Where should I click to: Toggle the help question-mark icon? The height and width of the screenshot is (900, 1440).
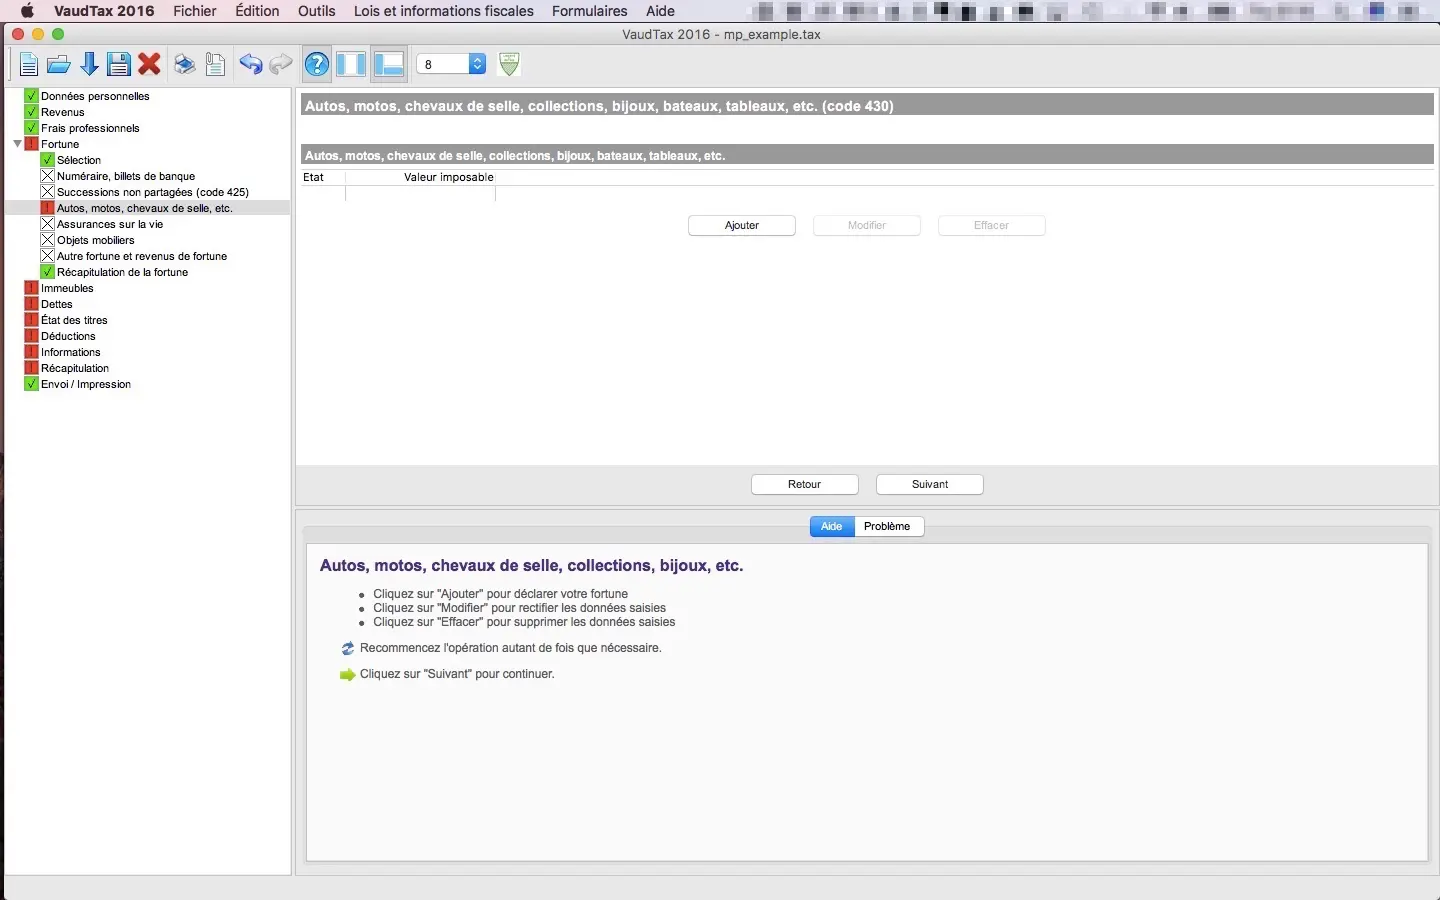pyautogui.click(x=317, y=65)
